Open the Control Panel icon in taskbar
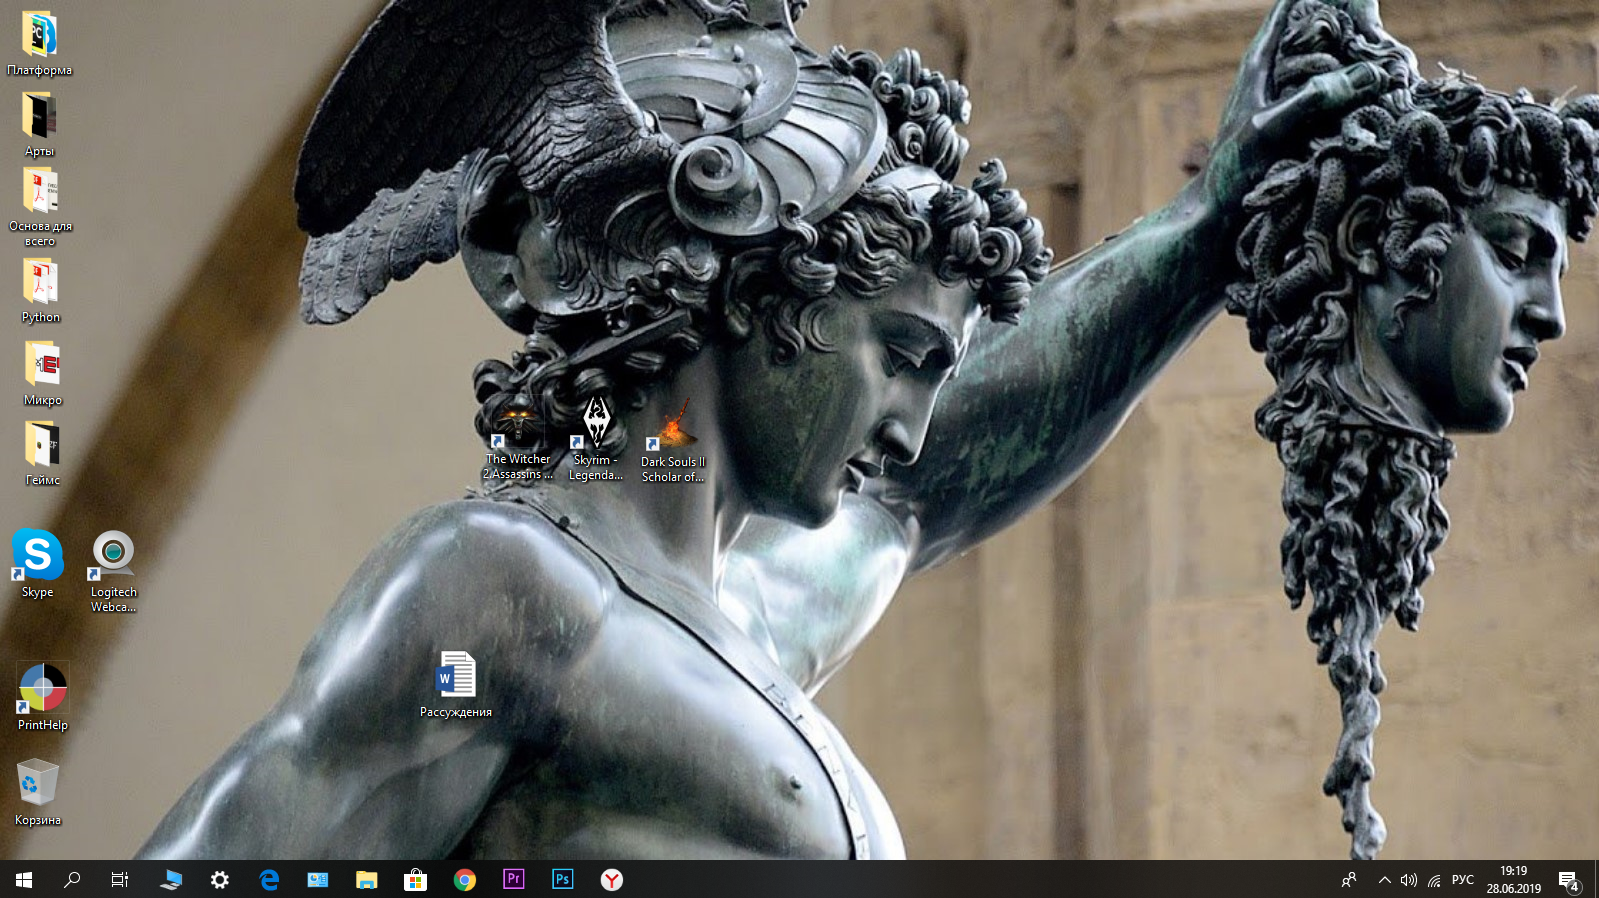1599x898 pixels. point(318,880)
